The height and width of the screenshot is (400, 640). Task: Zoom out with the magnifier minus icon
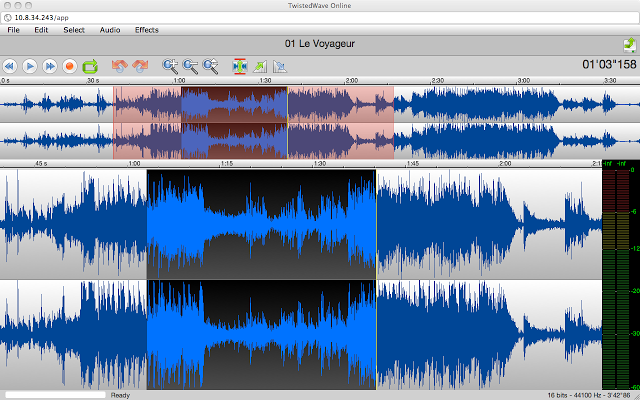point(190,66)
